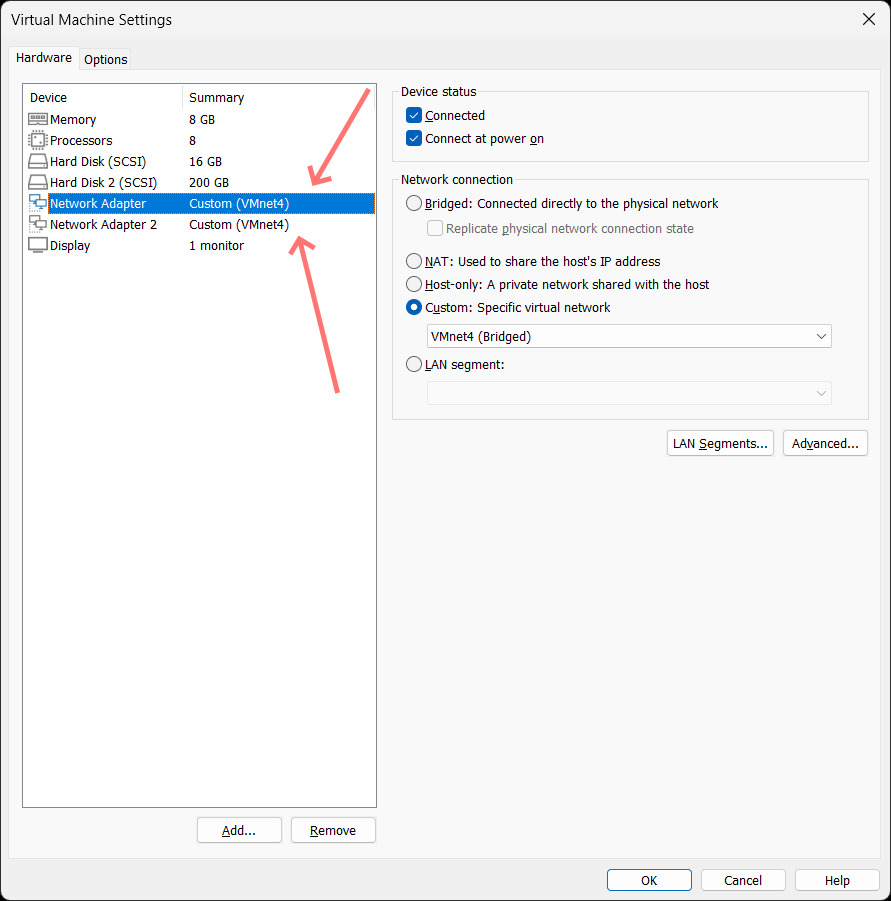This screenshot has height=901, width=891.
Task: Click the Advanced button
Action: (825, 444)
